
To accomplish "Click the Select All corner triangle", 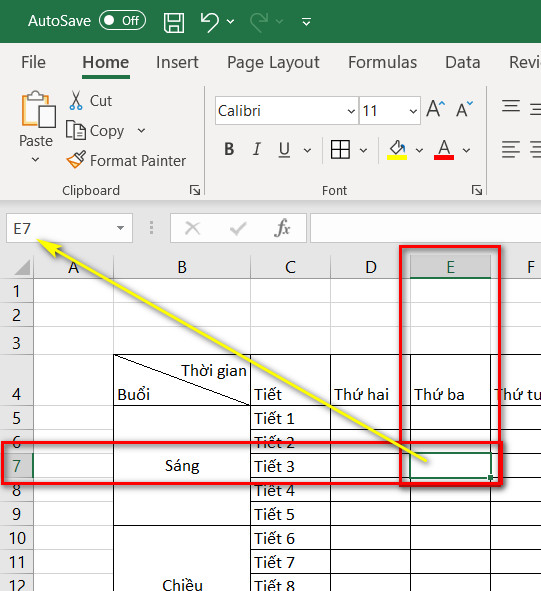I will pos(22,267).
